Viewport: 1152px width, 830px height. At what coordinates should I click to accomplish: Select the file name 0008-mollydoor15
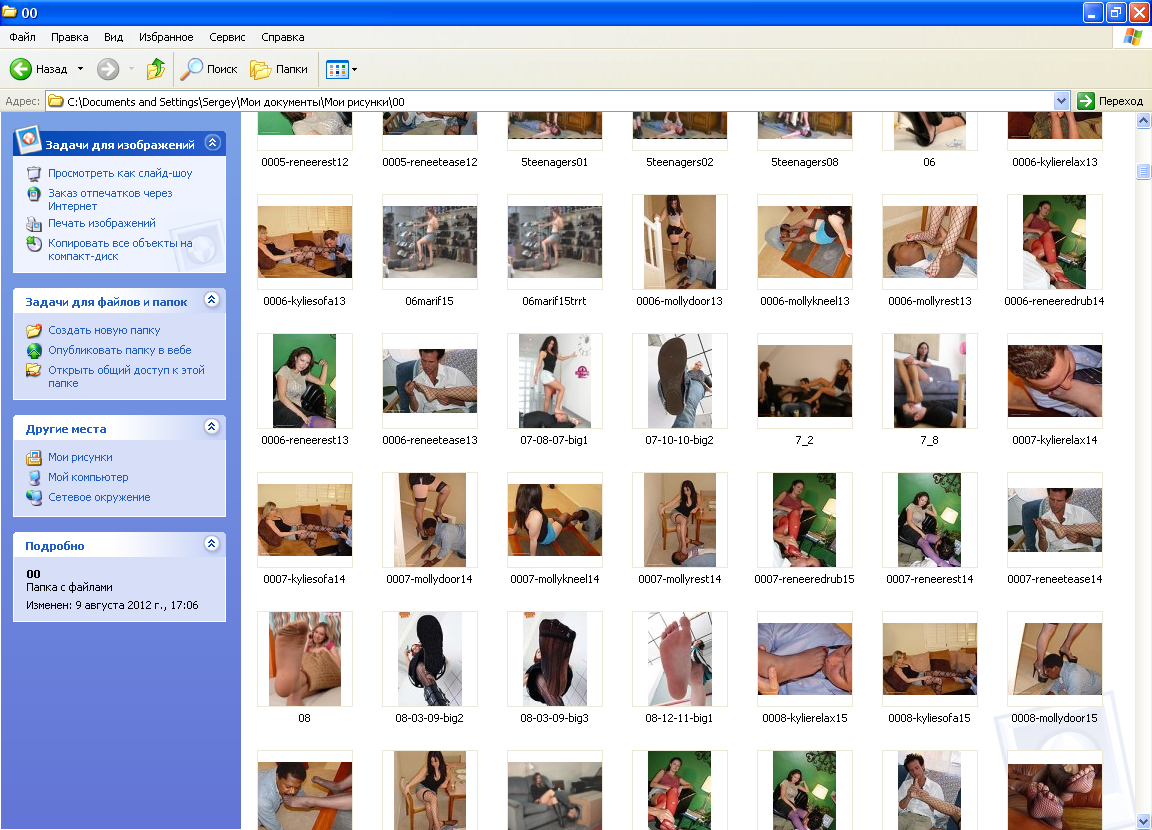tap(1054, 718)
